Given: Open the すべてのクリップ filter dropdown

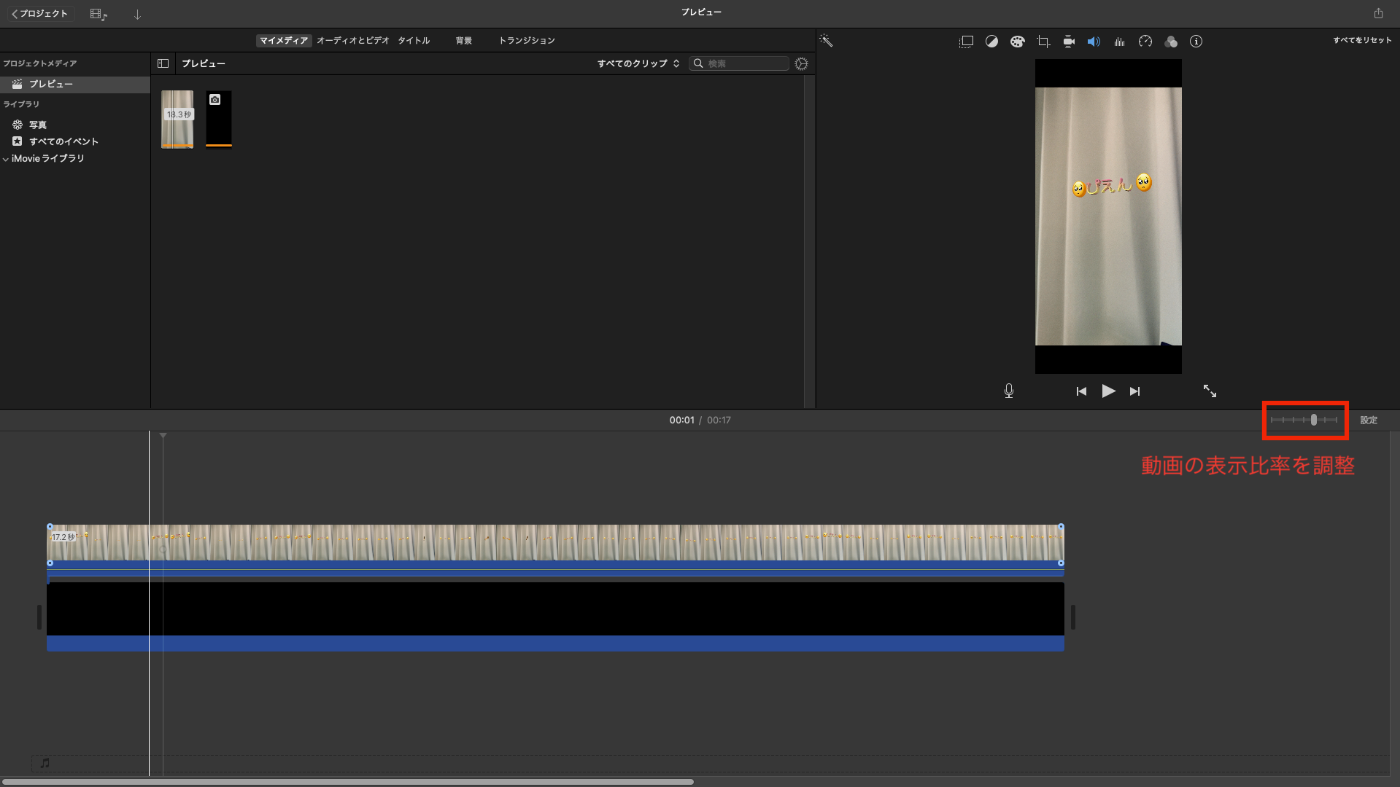Looking at the screenshot, I should 638,63.
